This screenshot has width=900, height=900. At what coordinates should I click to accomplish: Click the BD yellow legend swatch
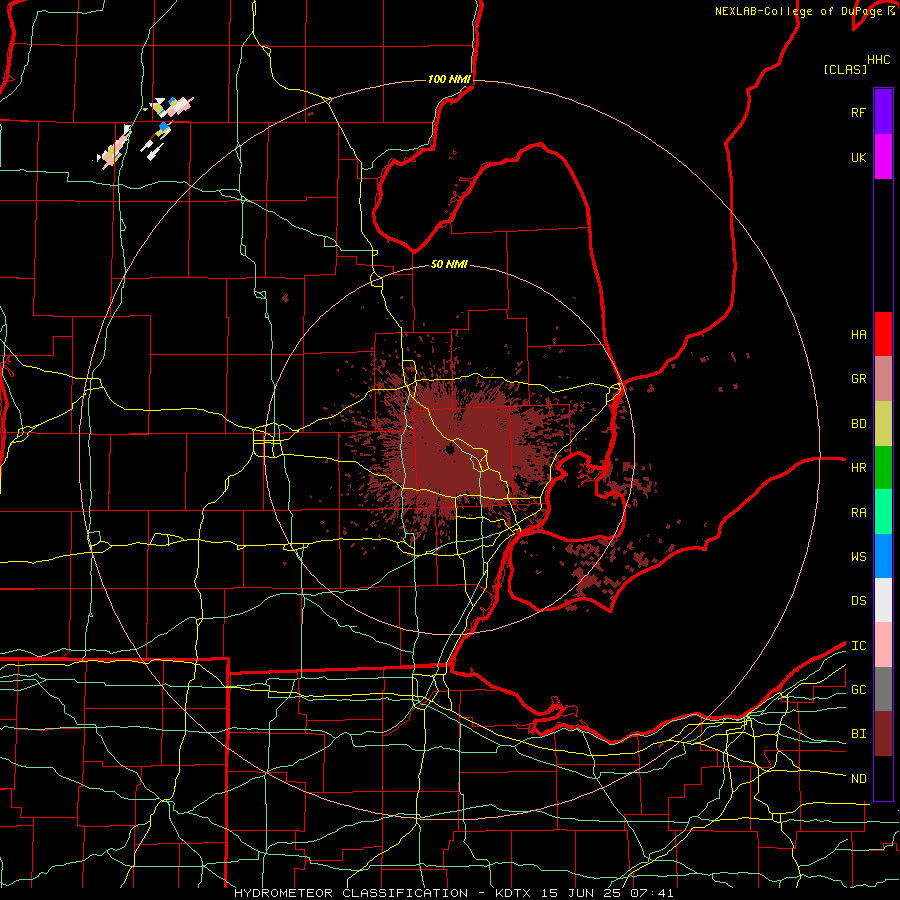coord(883,424)
